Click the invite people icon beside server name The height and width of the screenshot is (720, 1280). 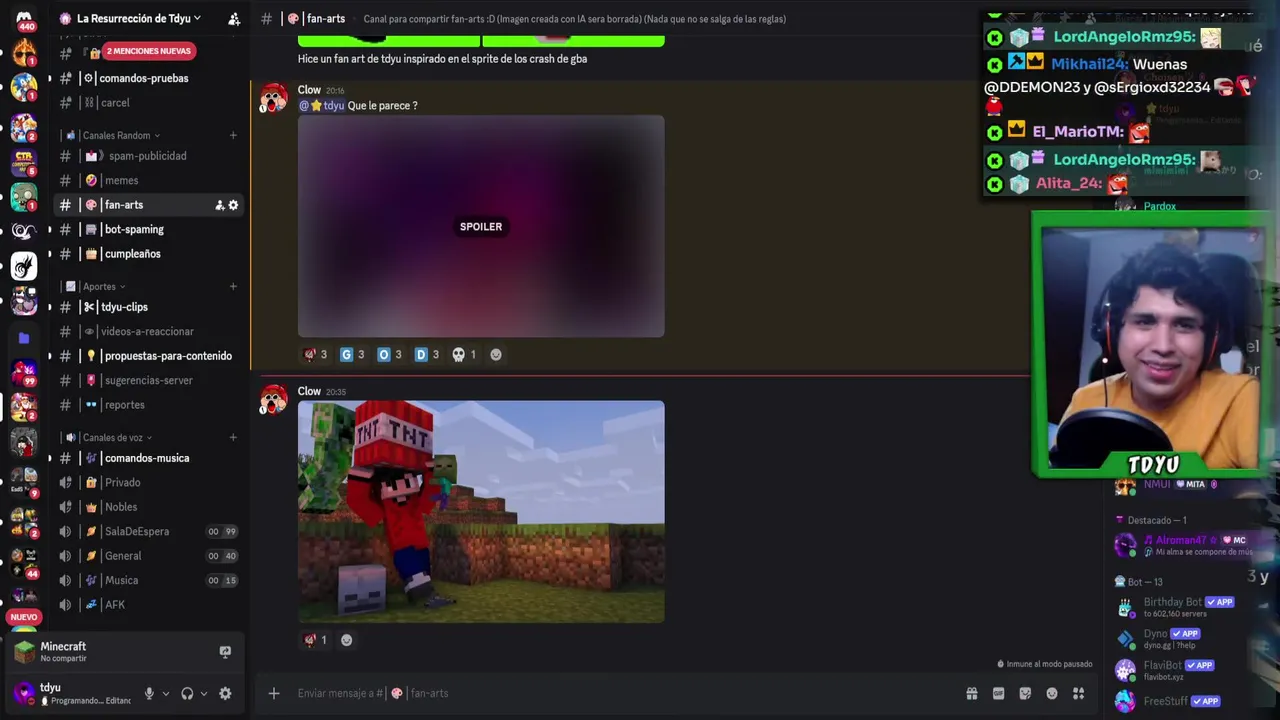click(x=233, y=18)
